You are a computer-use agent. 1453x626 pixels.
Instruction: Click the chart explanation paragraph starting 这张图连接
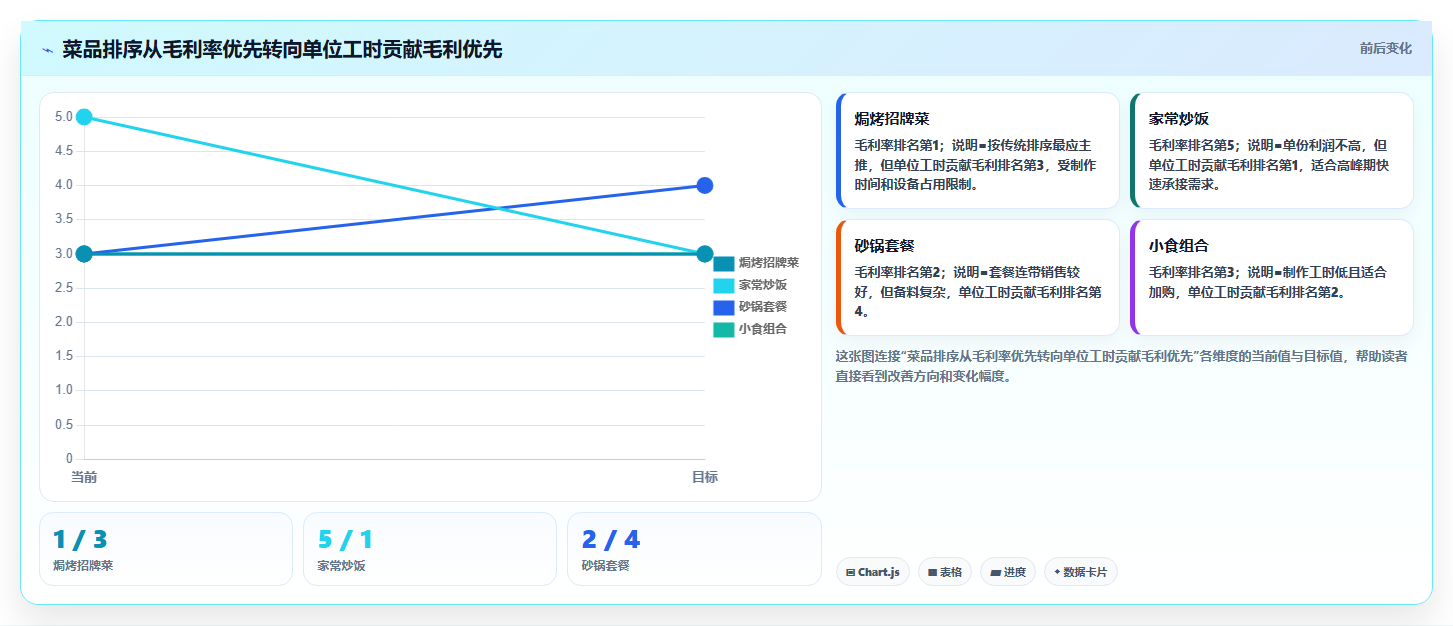[x=1121, y=366]
